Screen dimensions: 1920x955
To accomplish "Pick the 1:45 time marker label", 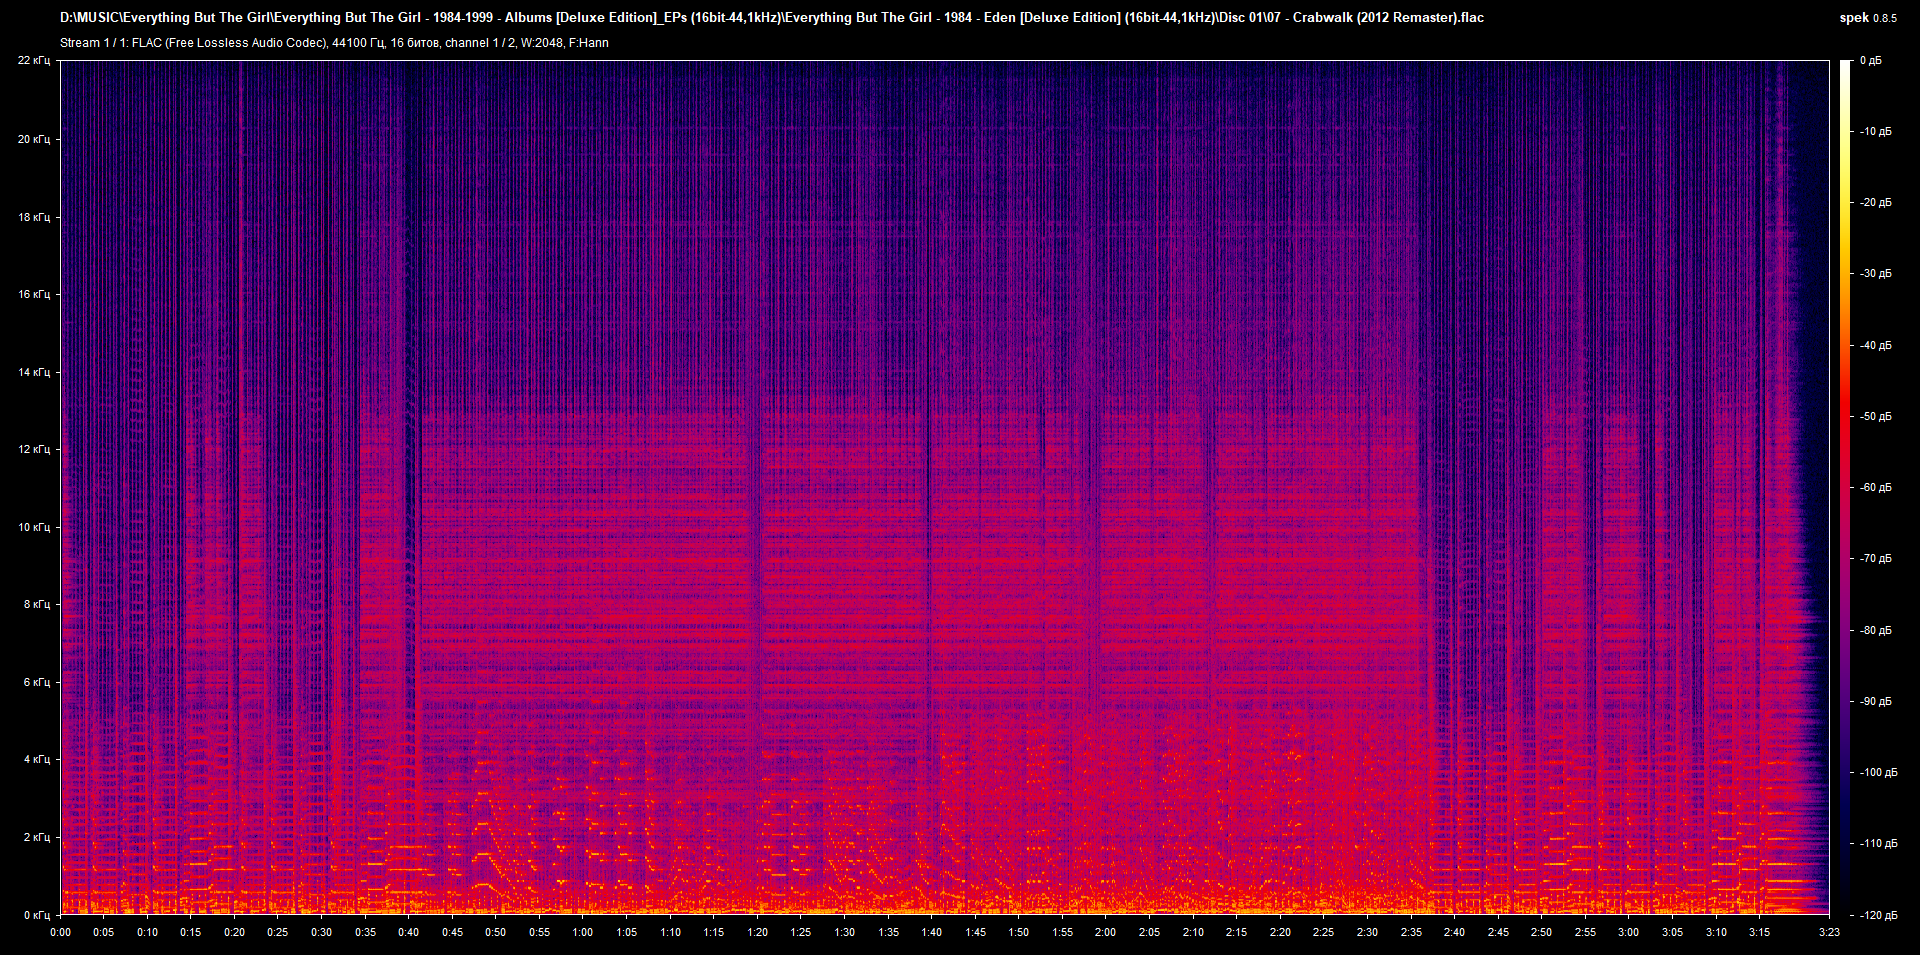I will coord(976,932).
